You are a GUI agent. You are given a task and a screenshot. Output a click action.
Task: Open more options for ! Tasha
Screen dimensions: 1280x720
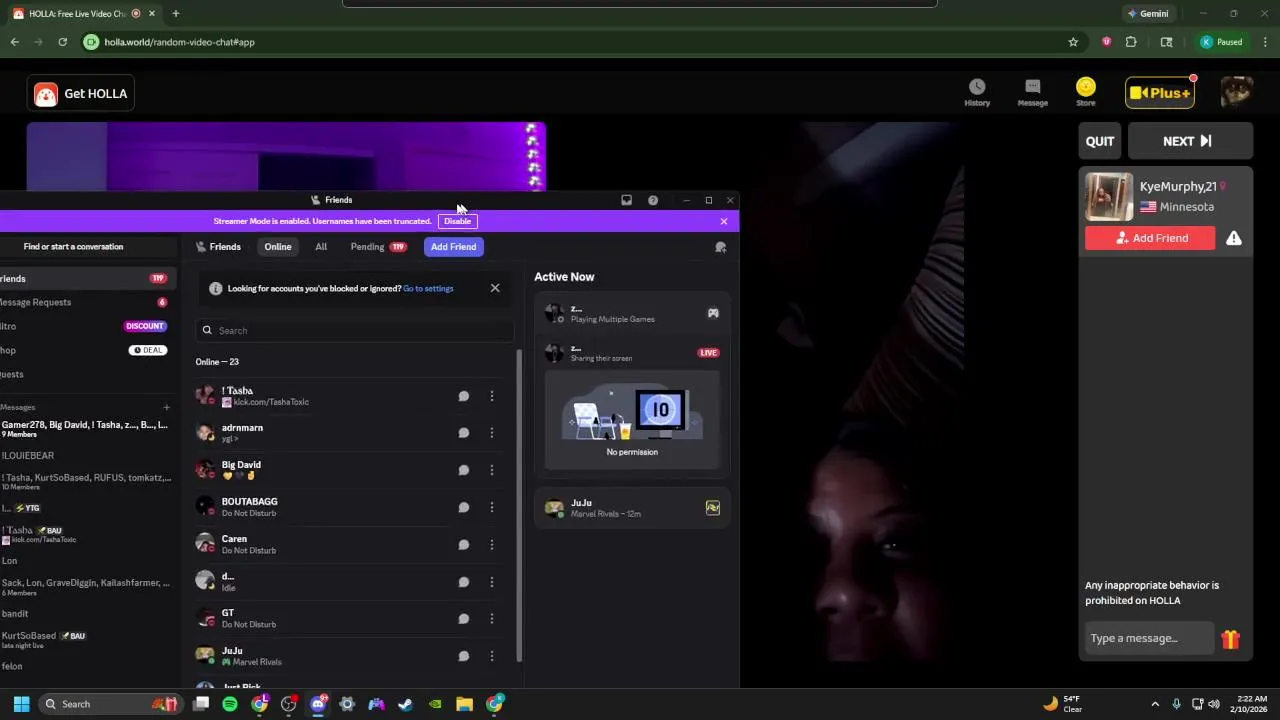click(492, 396)
